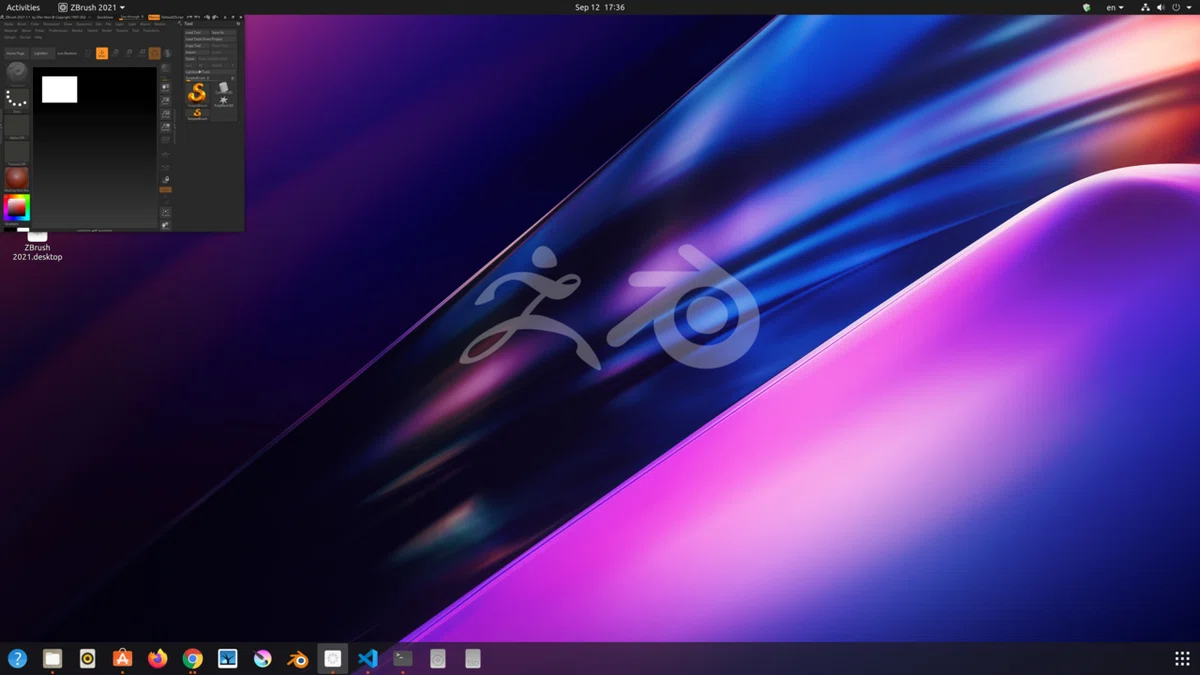The image size is (1200, 675).
Task: Toggle the Live Boolean button
Action: [x=67, y=53]
